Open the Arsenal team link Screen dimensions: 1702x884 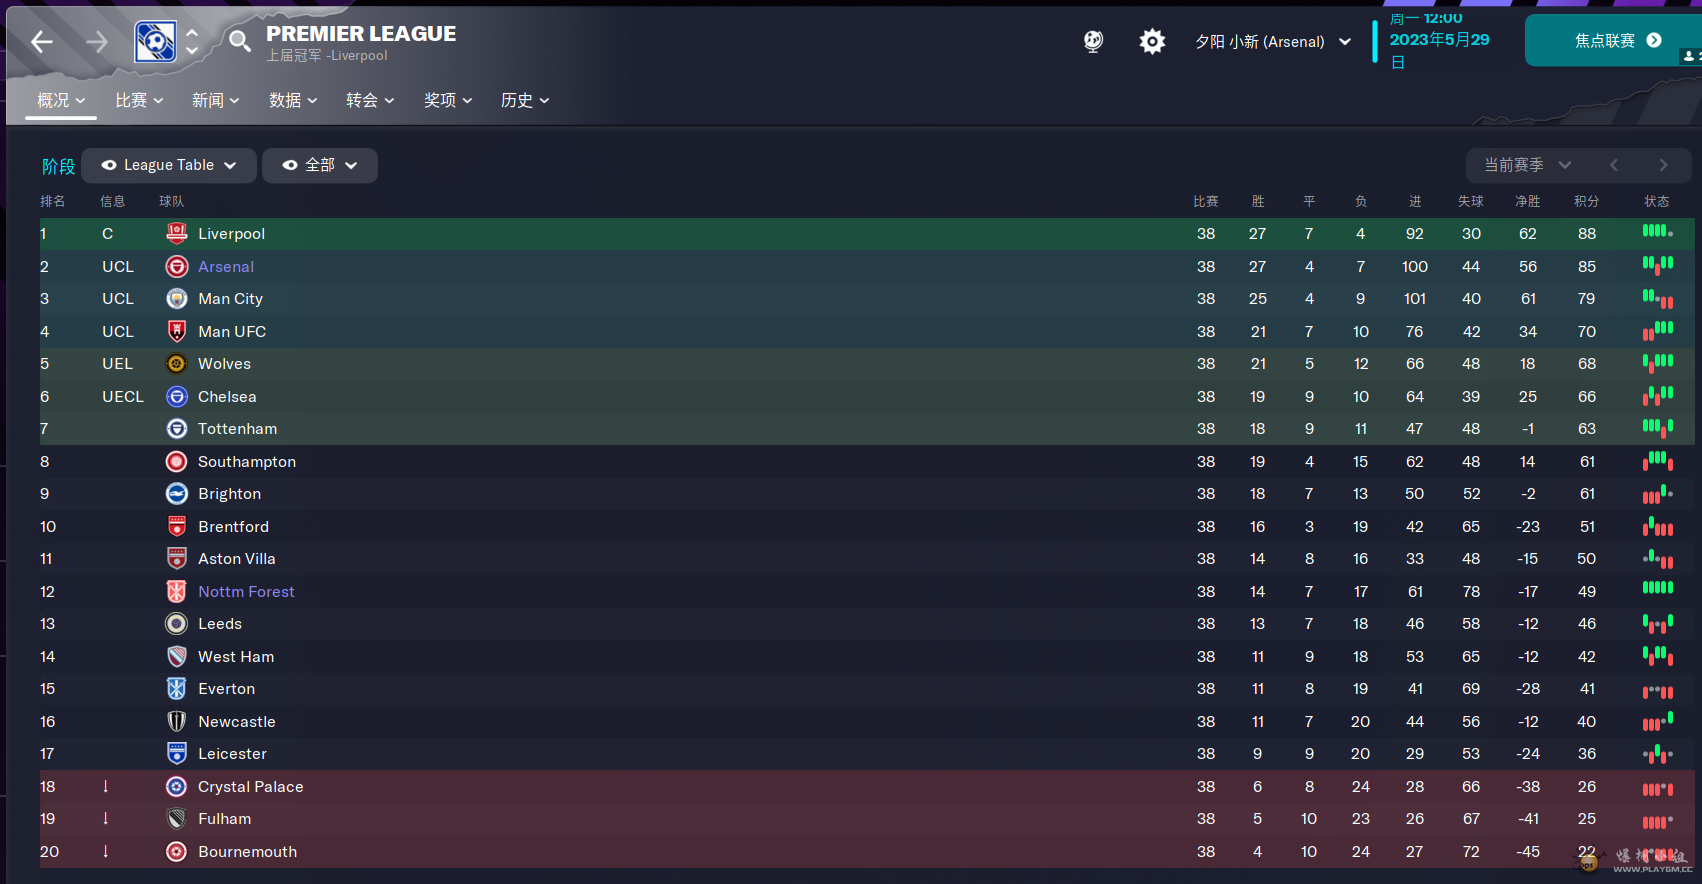click(x=226, y=267)
